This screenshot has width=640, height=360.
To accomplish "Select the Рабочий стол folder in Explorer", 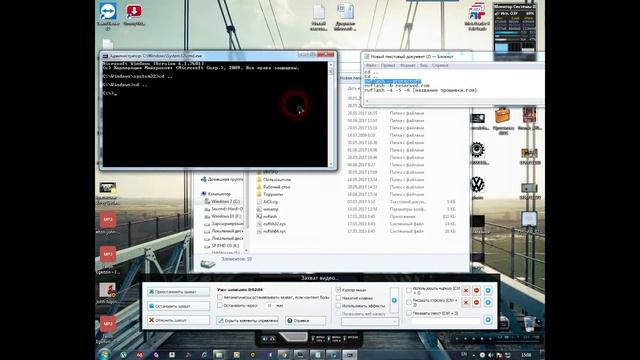I will pos(276,187).
